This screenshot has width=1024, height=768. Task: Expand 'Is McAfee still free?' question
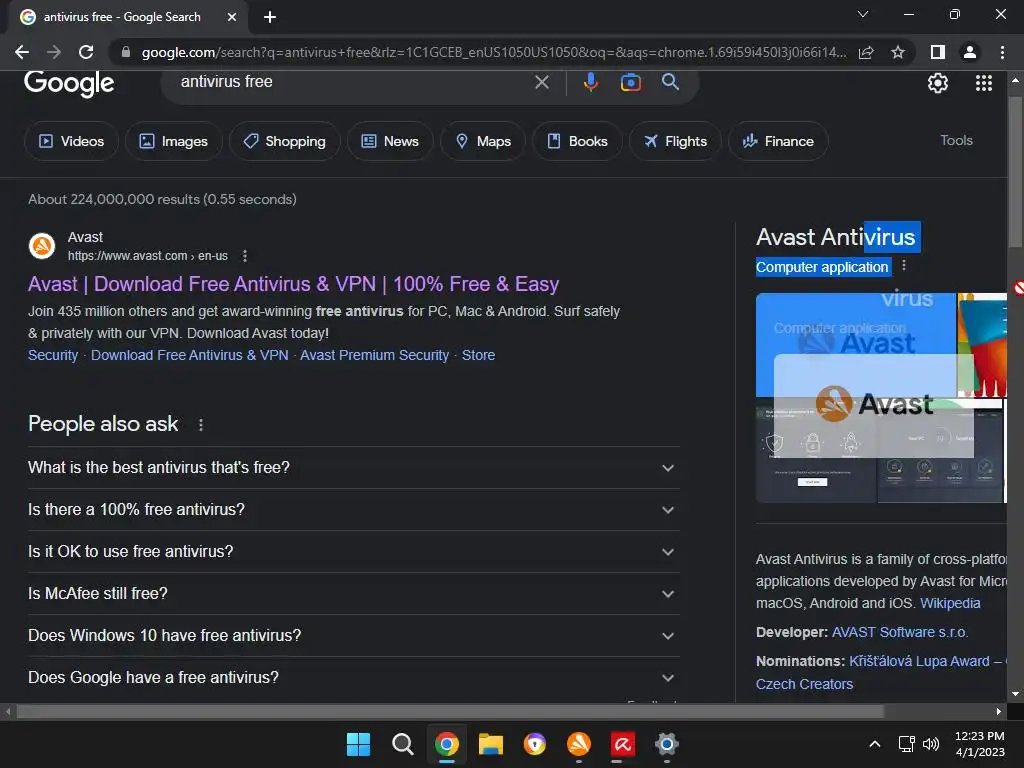[353, 594]
